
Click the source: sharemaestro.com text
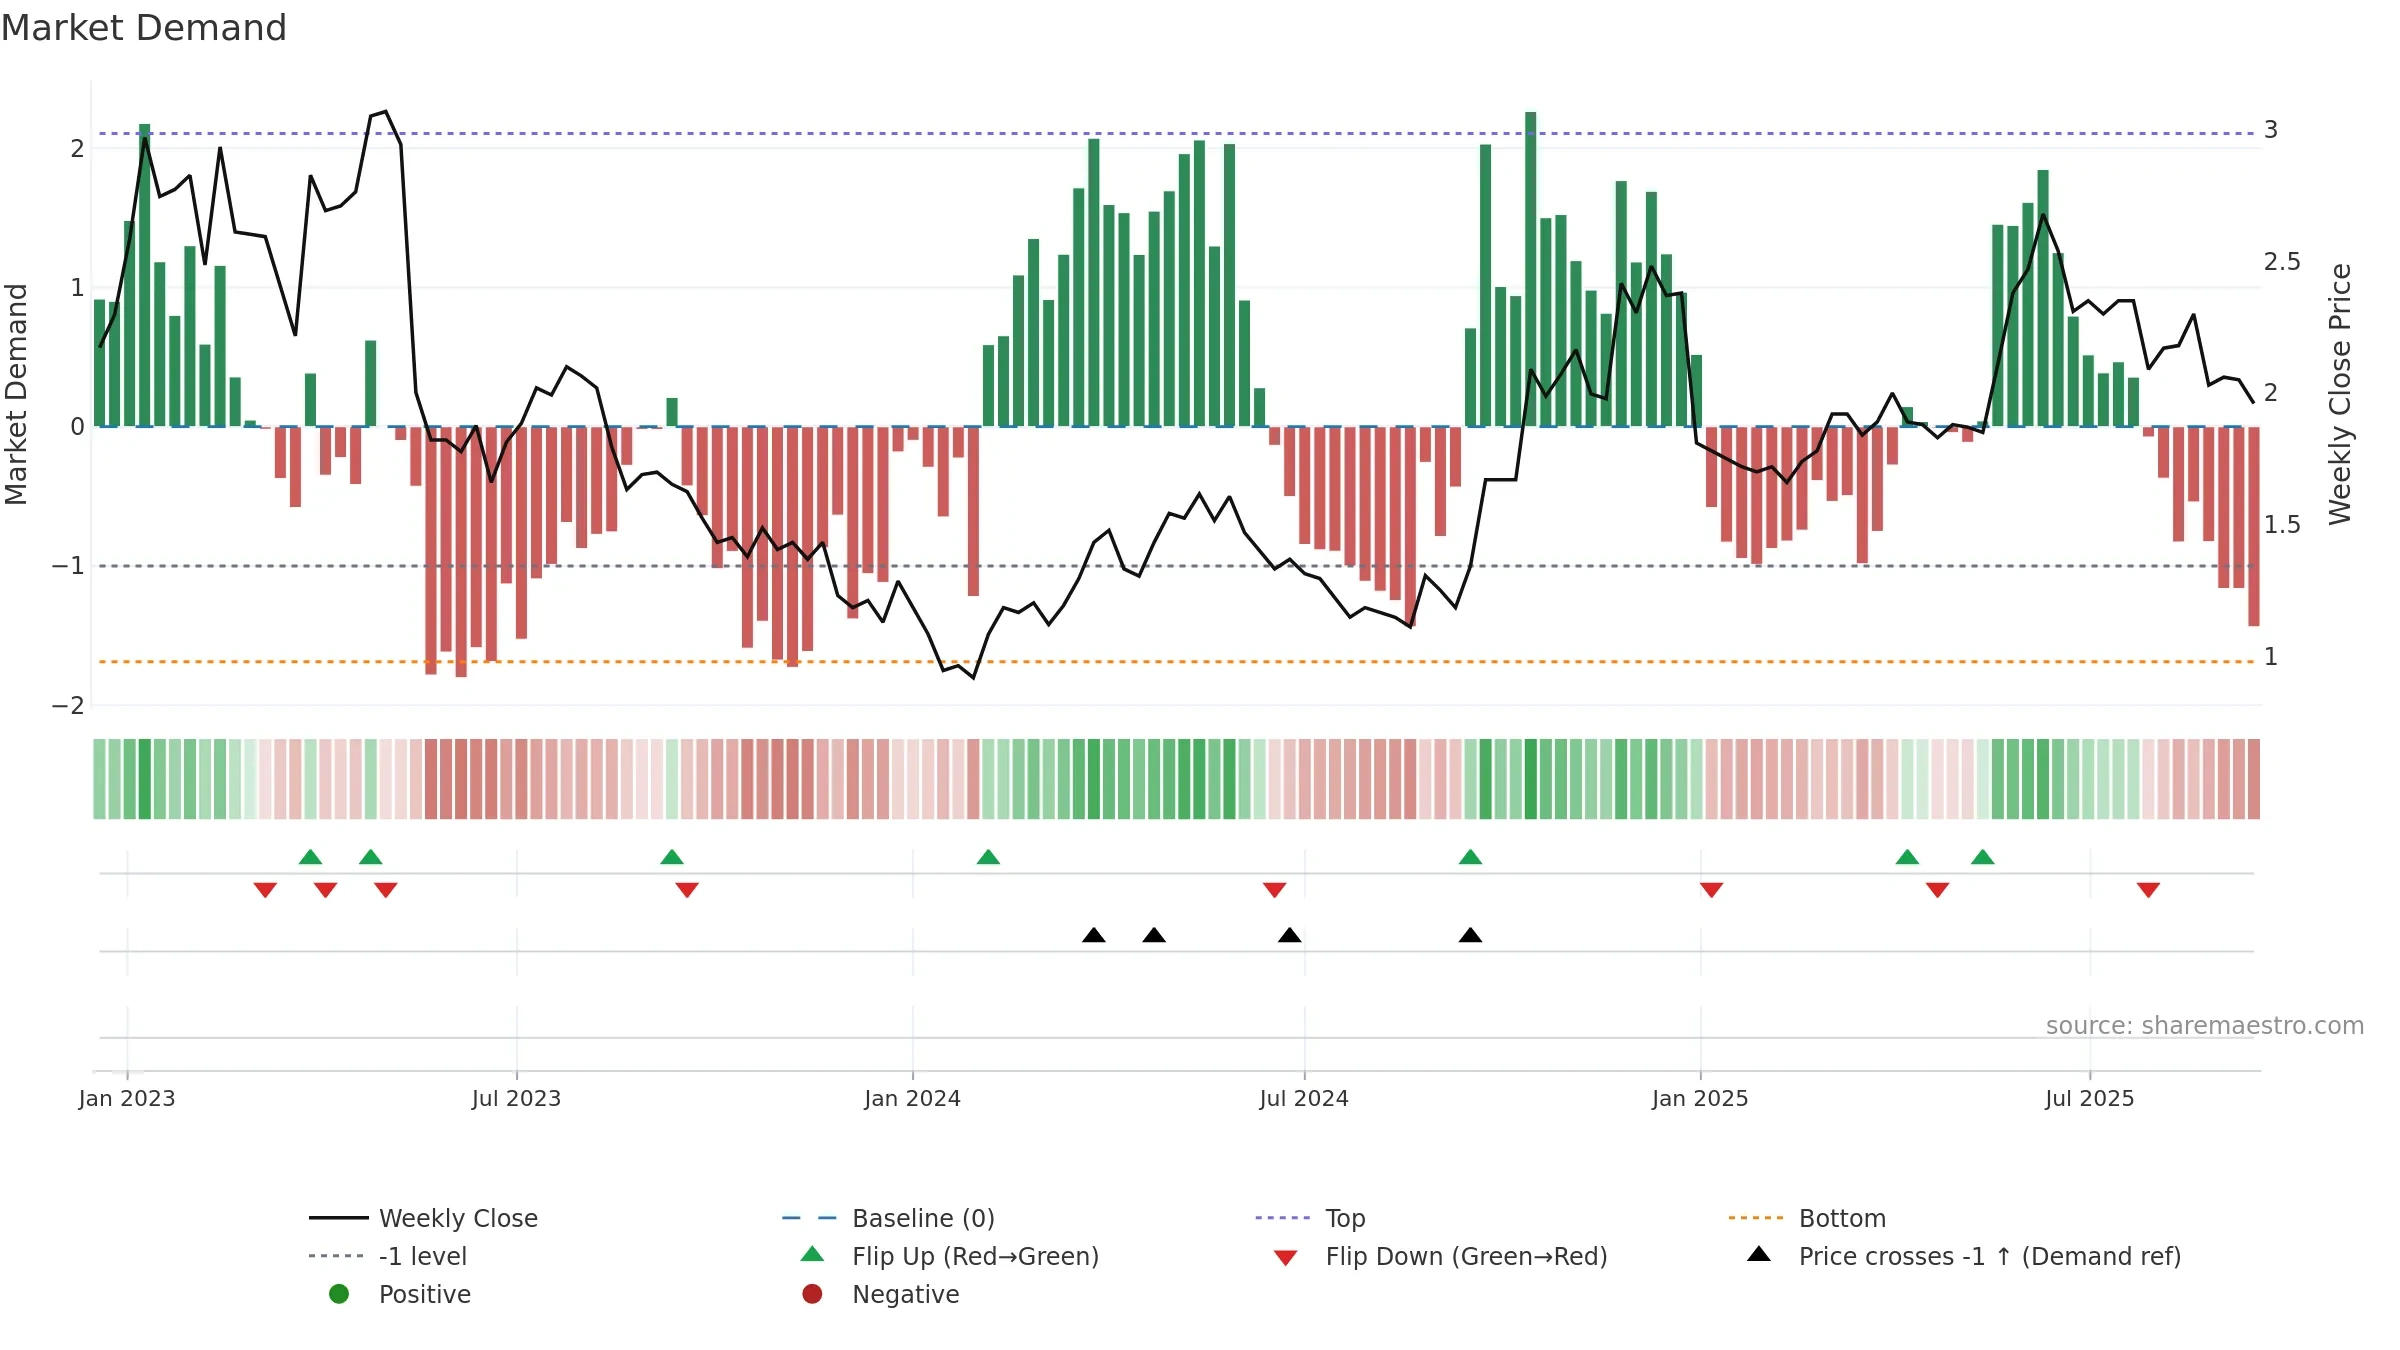tap(2205, 1025)
